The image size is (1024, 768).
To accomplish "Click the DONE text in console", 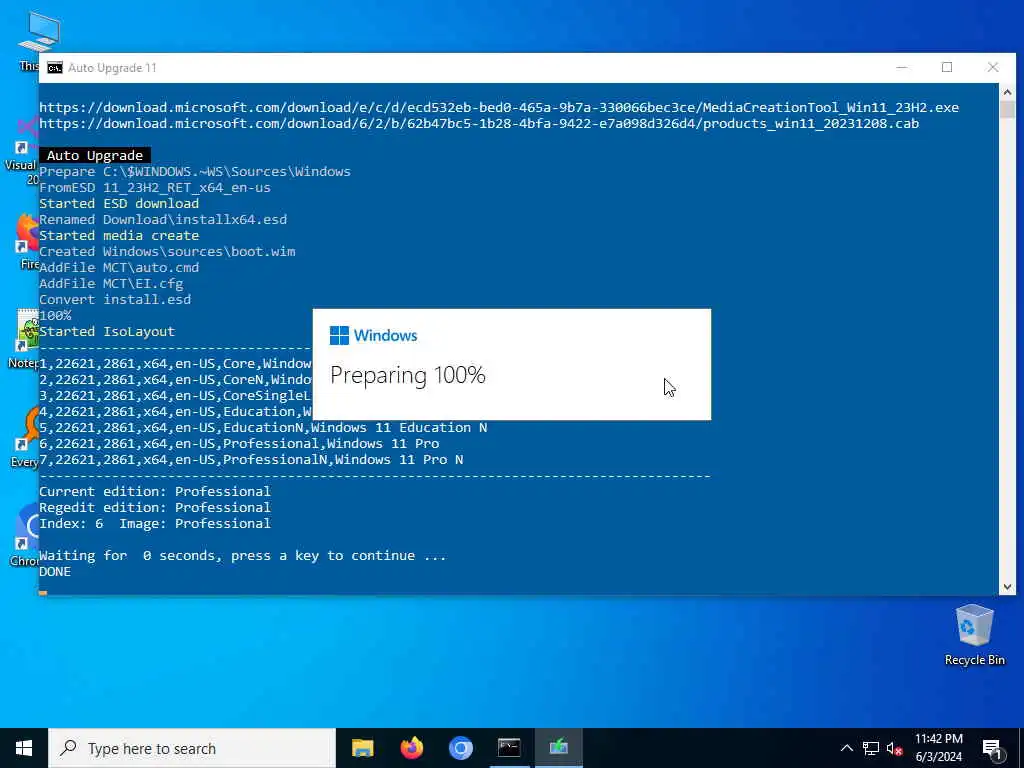I will [x=55, y=571].
